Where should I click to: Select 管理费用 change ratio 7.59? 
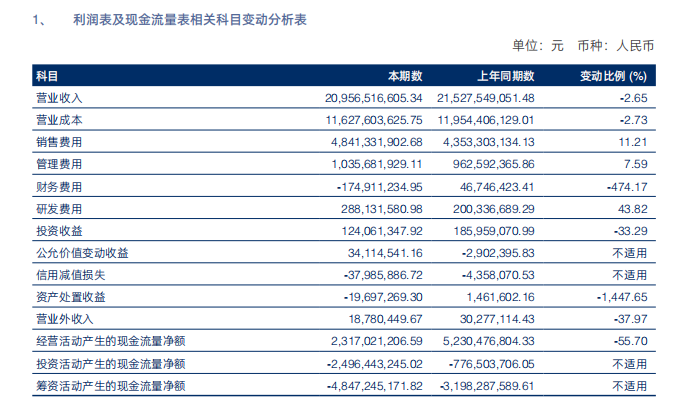coord(636,164)
